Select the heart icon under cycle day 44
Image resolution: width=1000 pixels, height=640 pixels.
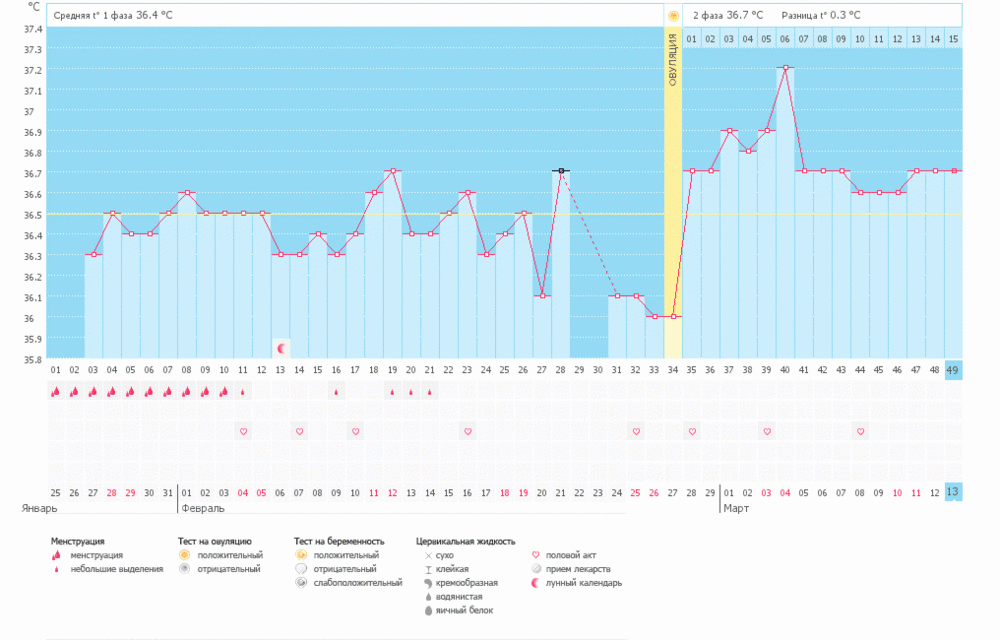pyautogui.click(x=860, y=431)
